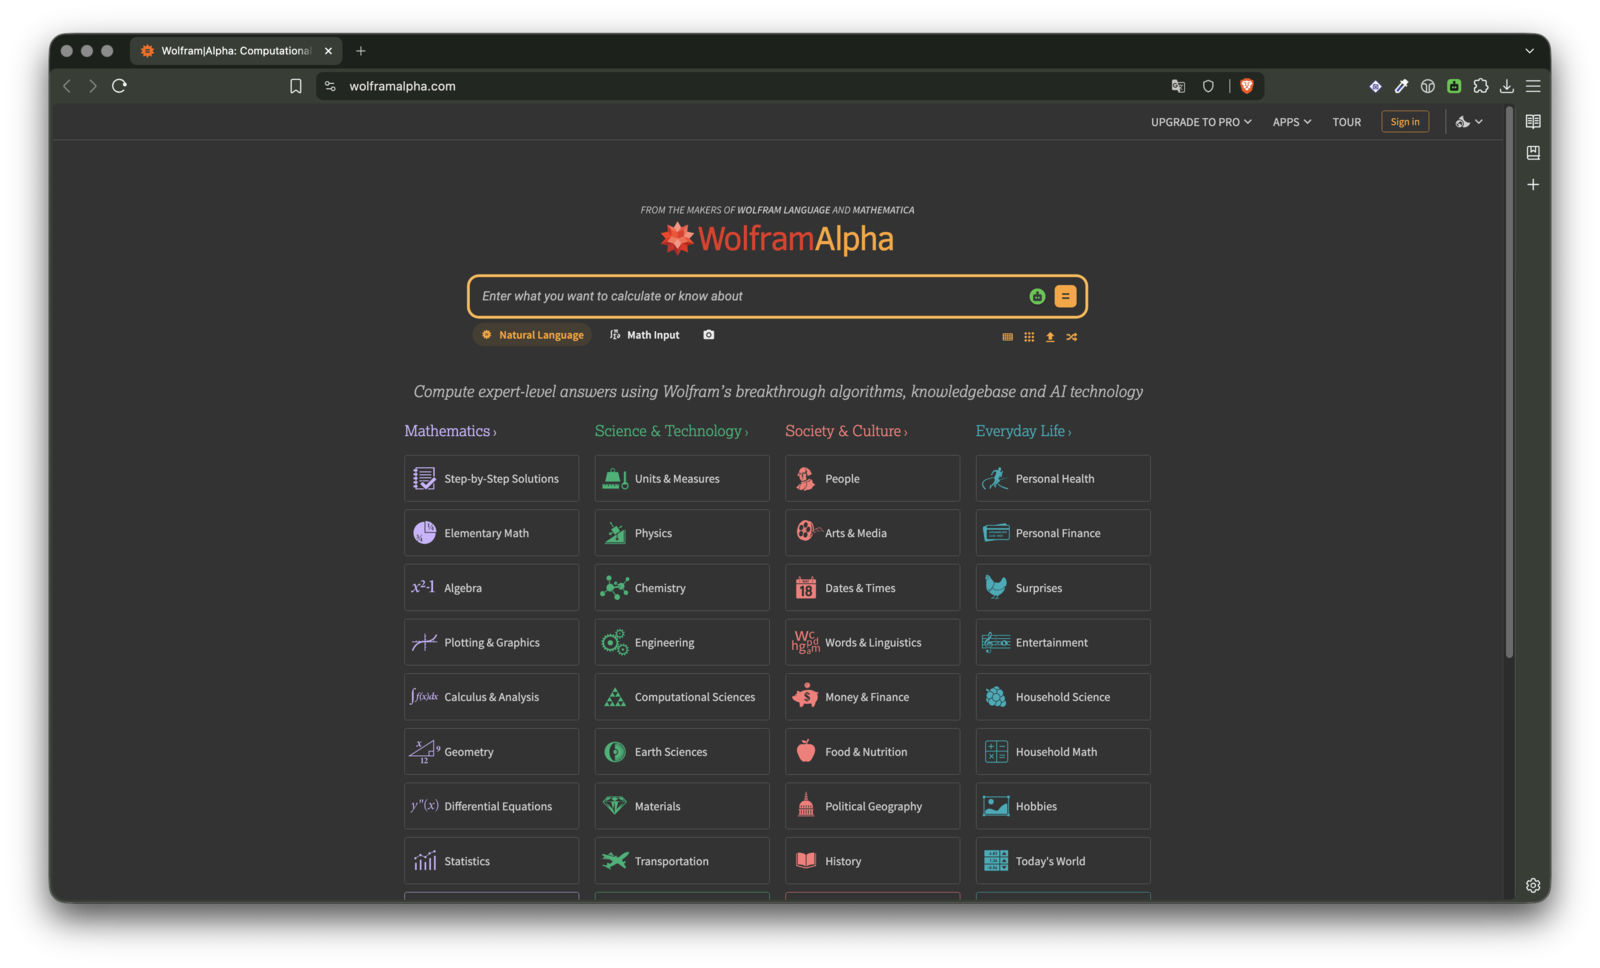Open the Engineering topic
This screenshot has width=1600, height=968.
682,642
